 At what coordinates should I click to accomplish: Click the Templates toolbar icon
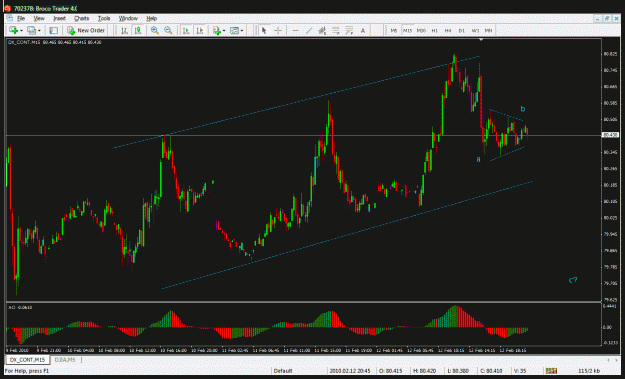(234, 30)
